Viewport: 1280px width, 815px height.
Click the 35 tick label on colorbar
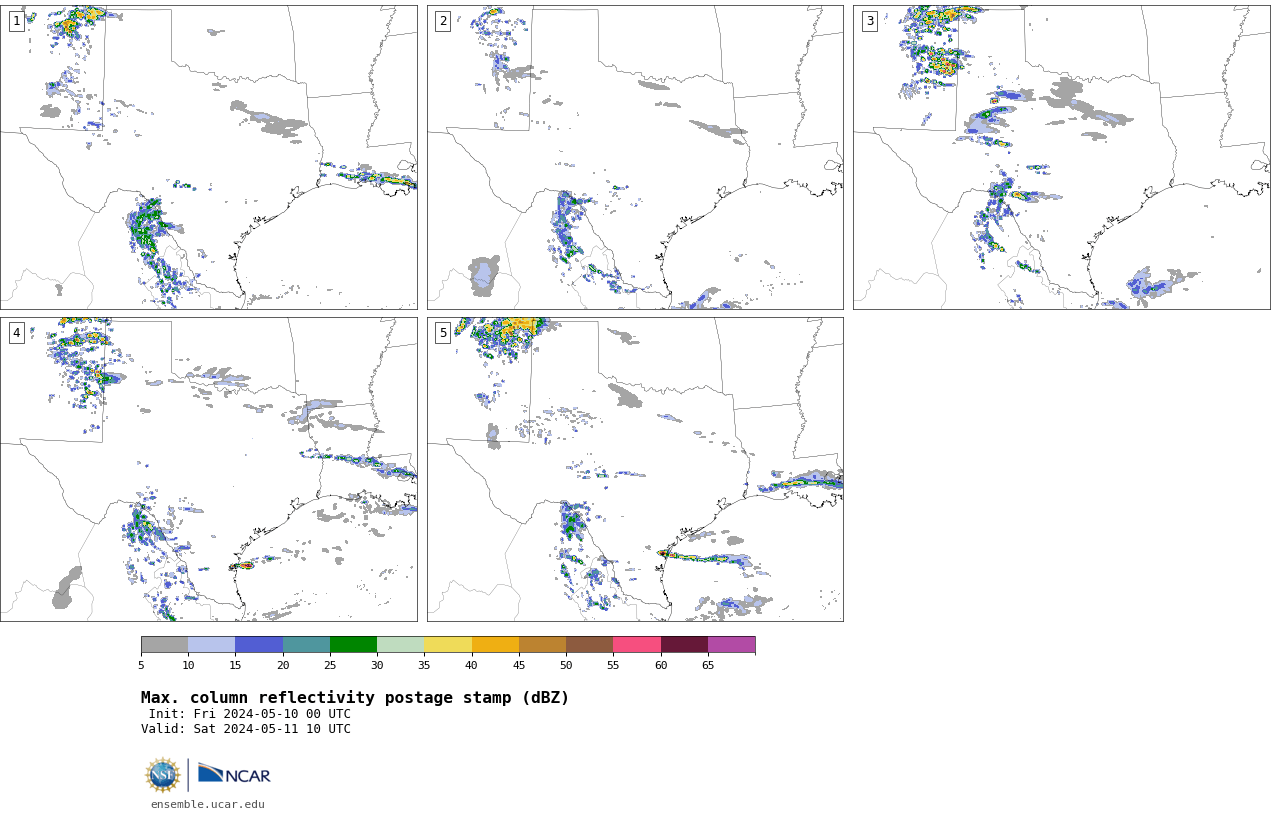[x=424, y=665]
